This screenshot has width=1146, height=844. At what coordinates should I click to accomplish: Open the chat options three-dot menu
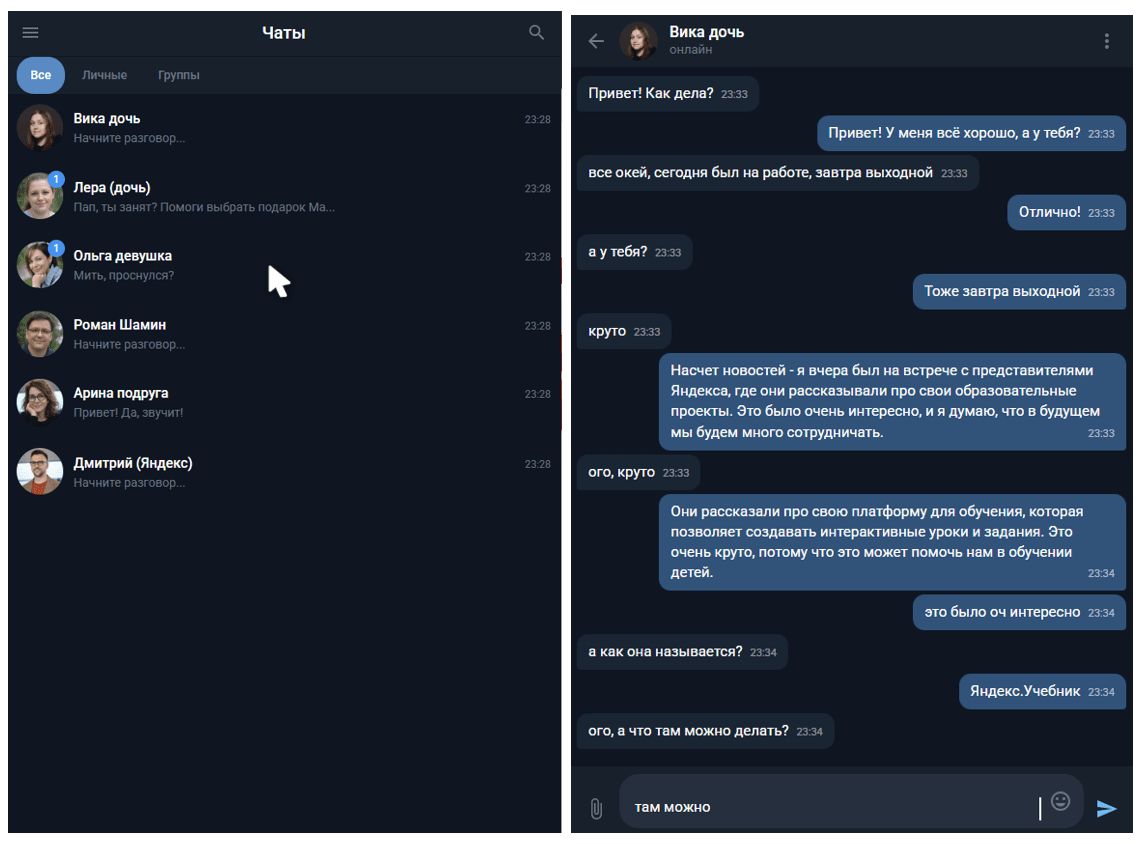pos(1106,40)
